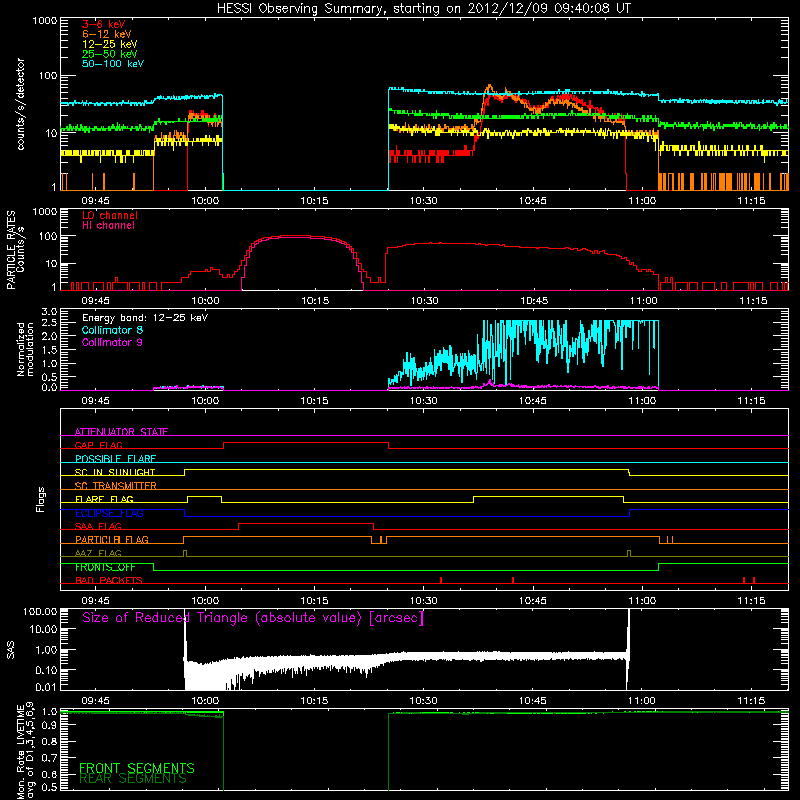This screenshot has height=800, width=800.
Task: Click 10:30 tick label under particle rates plot
Action: (424, 301)
